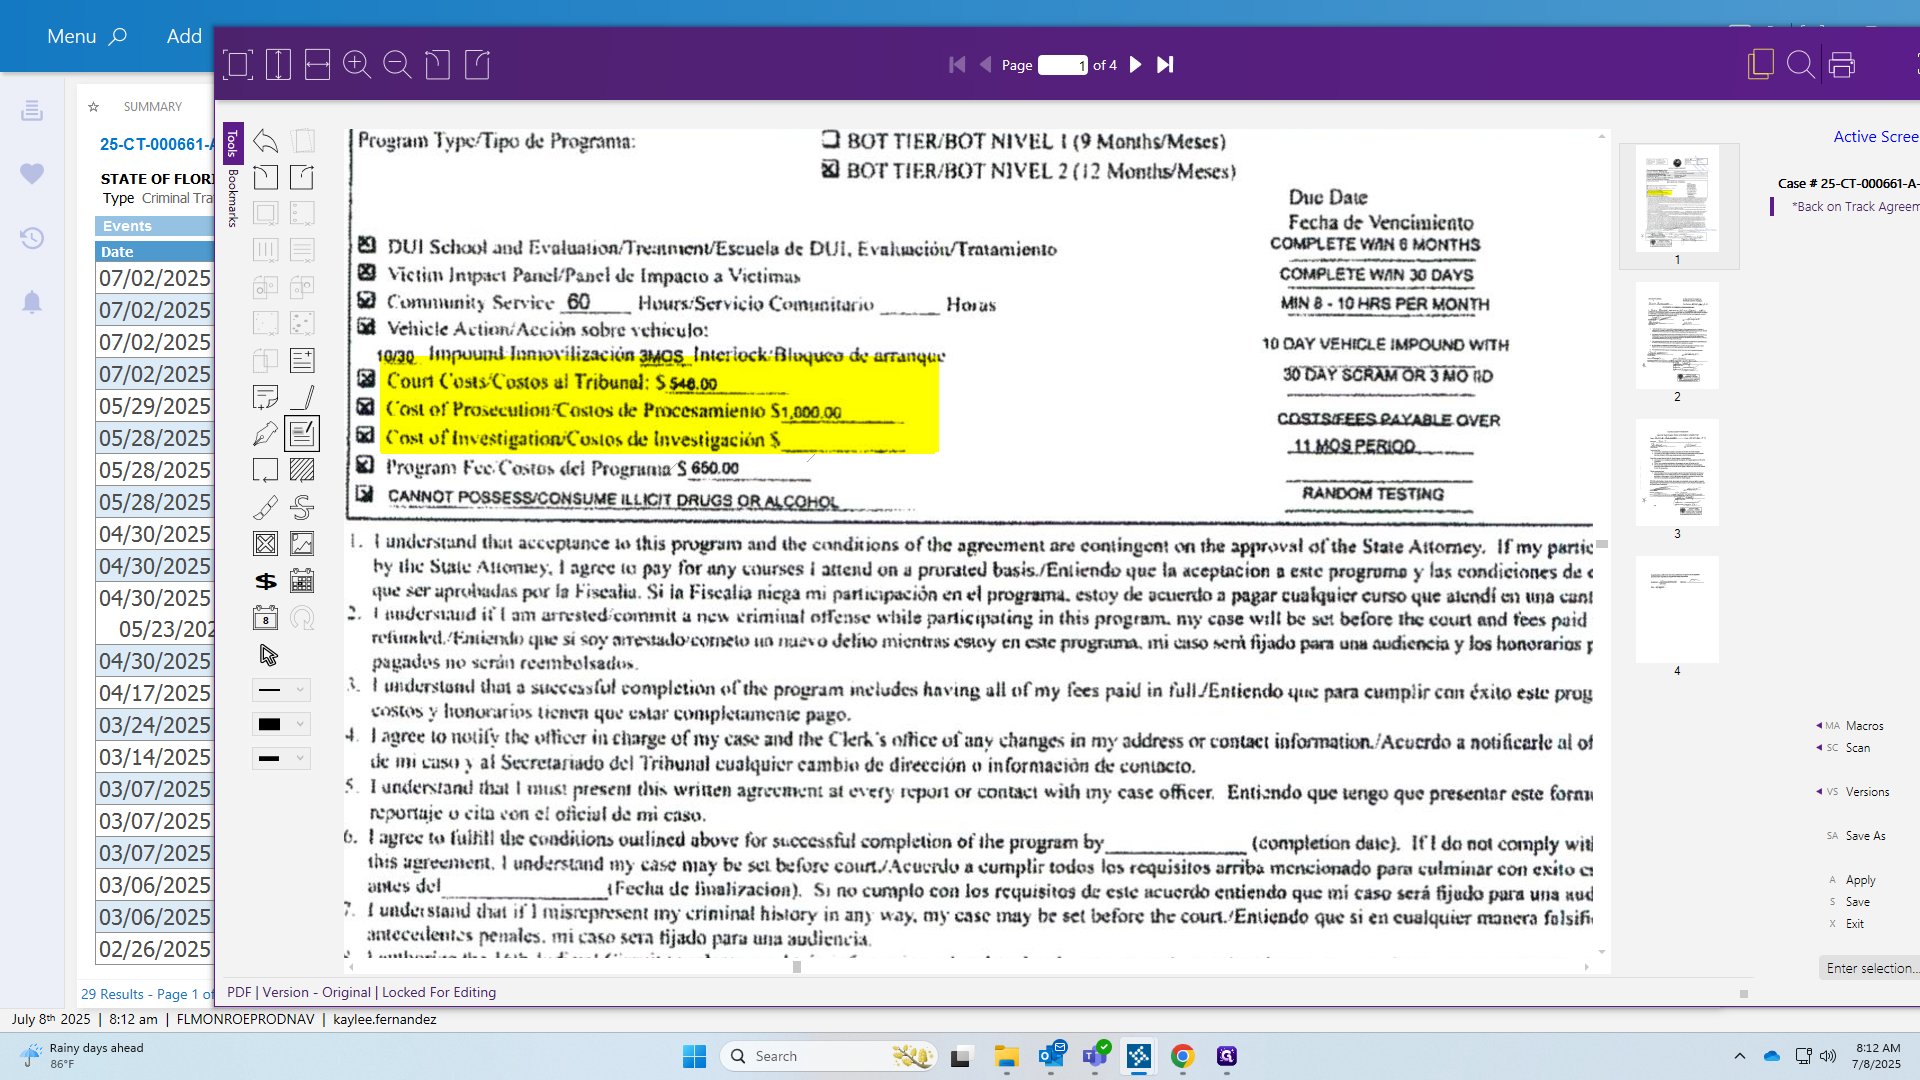Go to previous page arrow
This screenshot has height=1080, width=1920.
pyautogui.click(x=985, y=65)
